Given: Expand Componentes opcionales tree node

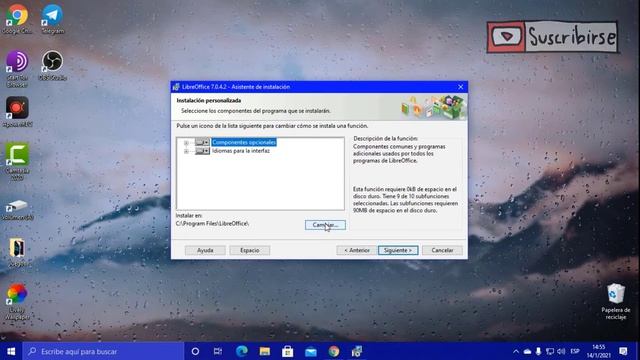Looking at the screenshot, I should pyautogui.click(x=186, y=142).
